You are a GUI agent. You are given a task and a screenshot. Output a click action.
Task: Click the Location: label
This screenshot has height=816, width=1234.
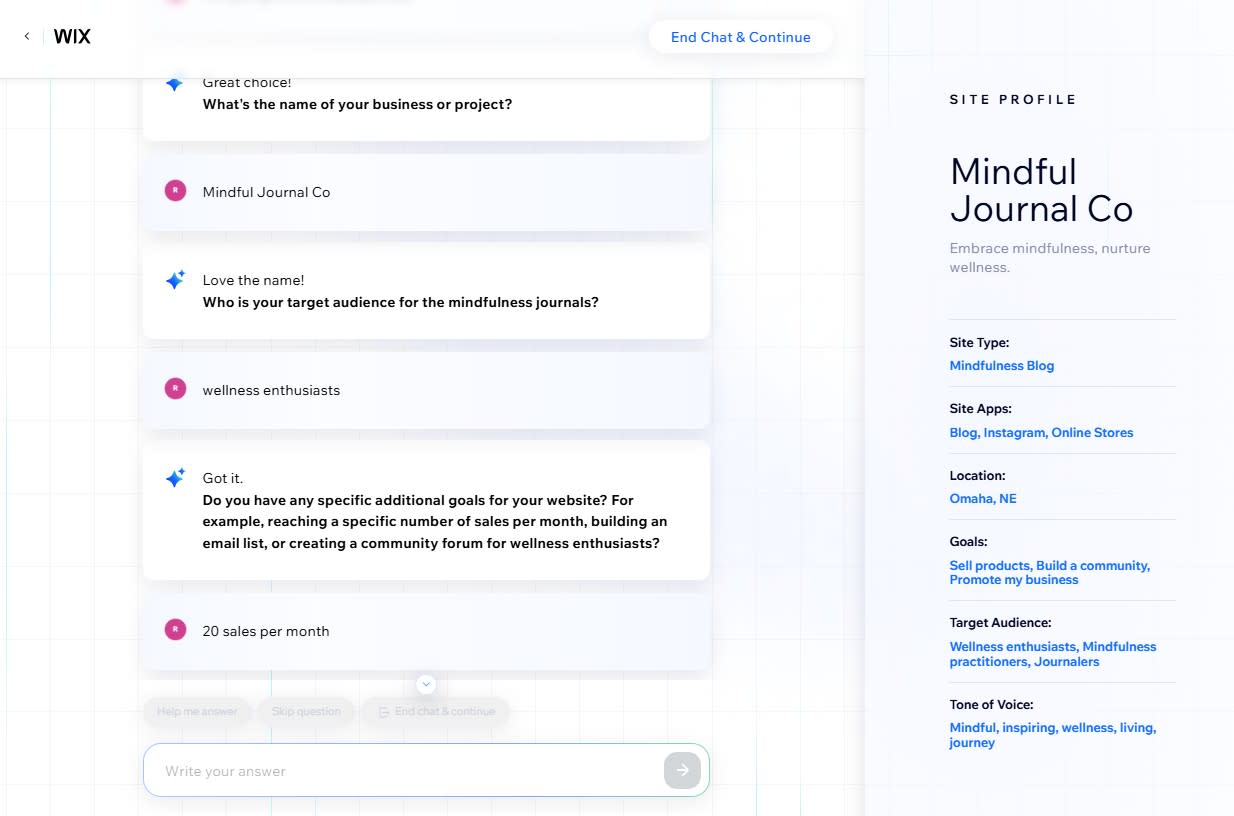(977, 476)
